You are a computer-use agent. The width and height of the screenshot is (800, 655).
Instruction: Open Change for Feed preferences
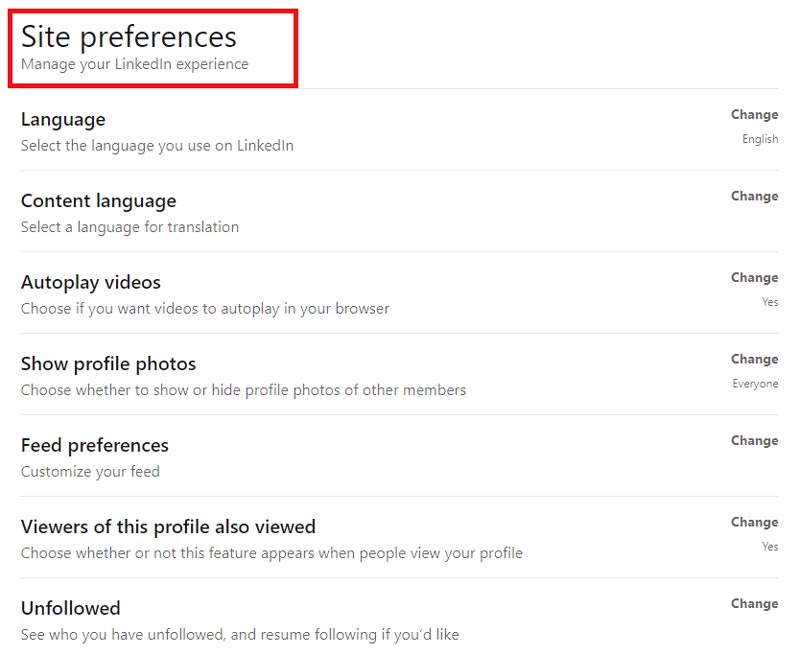(754, 441)
